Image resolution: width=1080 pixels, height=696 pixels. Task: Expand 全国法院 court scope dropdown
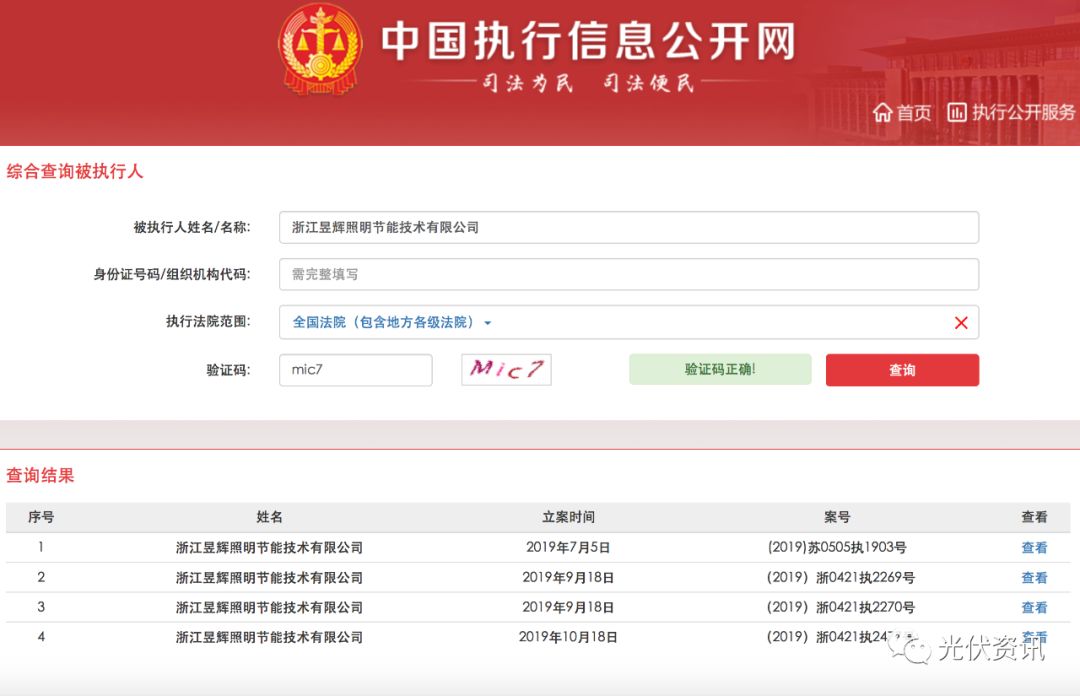392,323
